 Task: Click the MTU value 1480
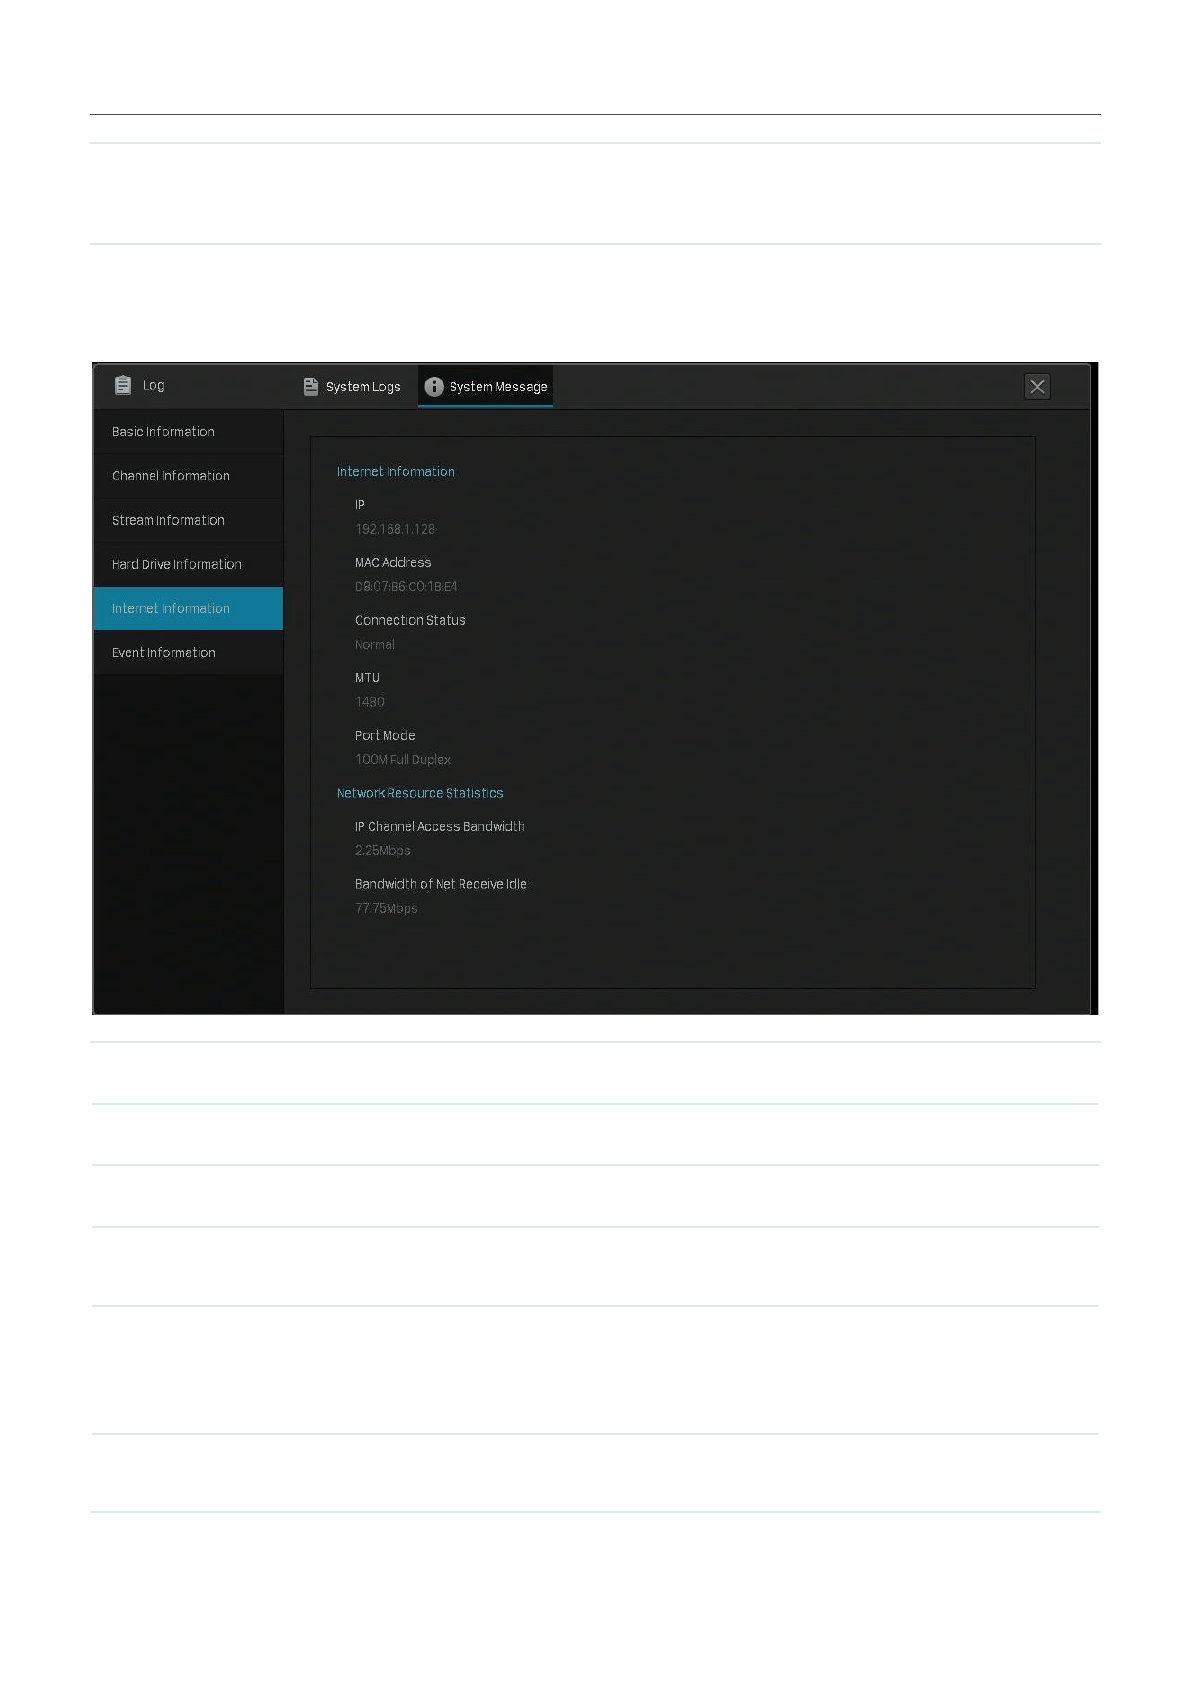369,702
